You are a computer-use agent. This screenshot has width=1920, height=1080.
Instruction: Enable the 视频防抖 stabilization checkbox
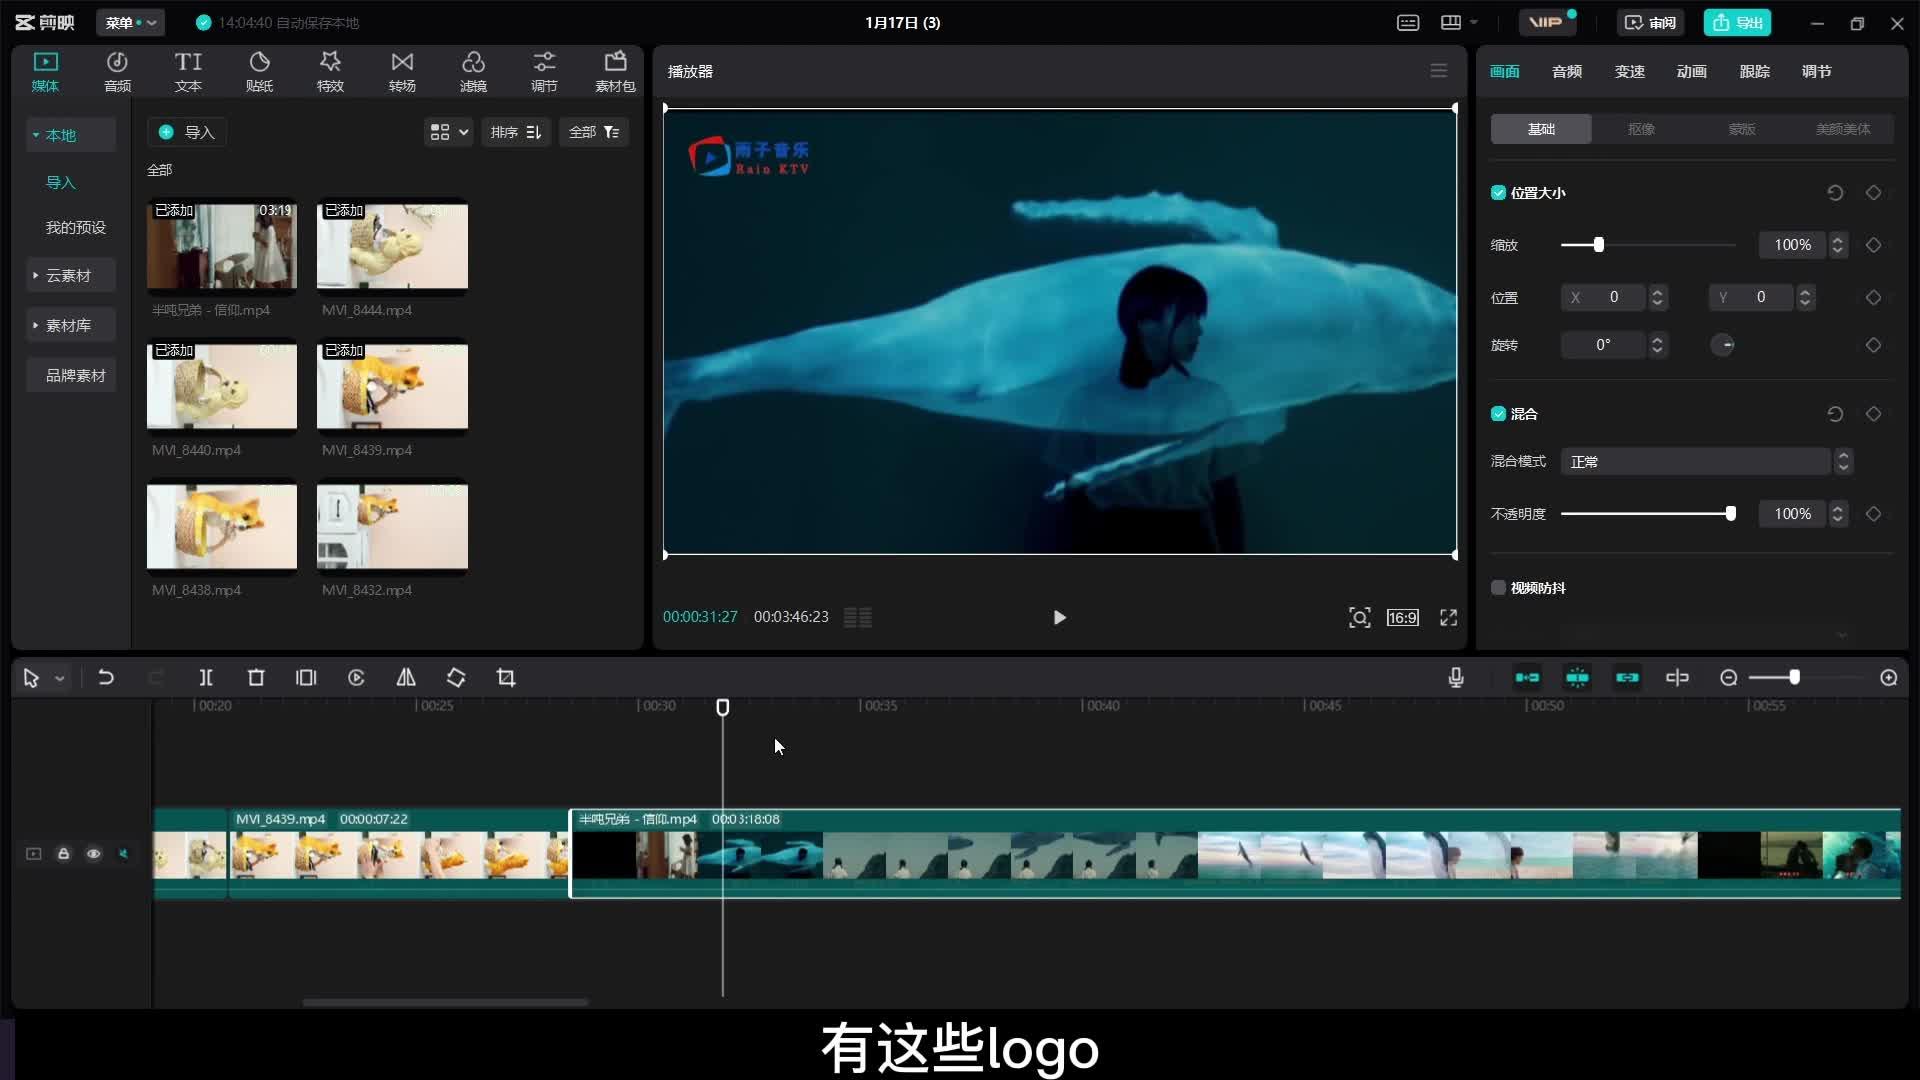[x=1498, y=588]
